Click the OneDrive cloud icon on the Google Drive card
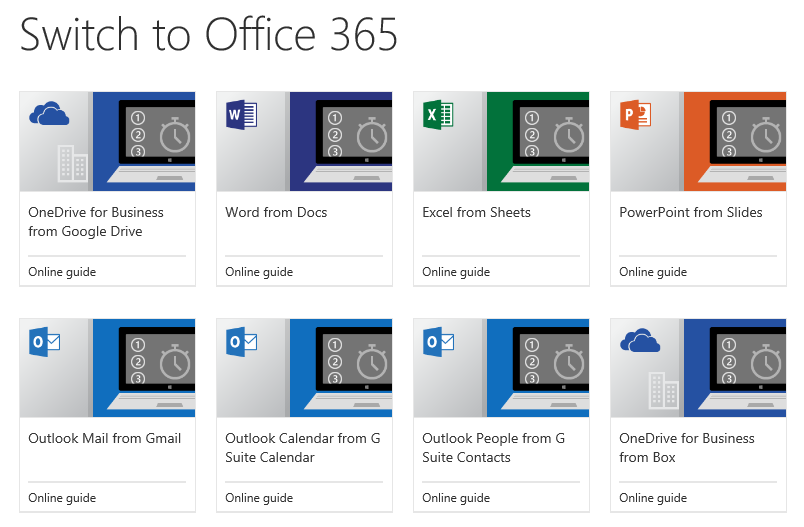Viewport: 804px width, 527px height. [x=49, y=114]
